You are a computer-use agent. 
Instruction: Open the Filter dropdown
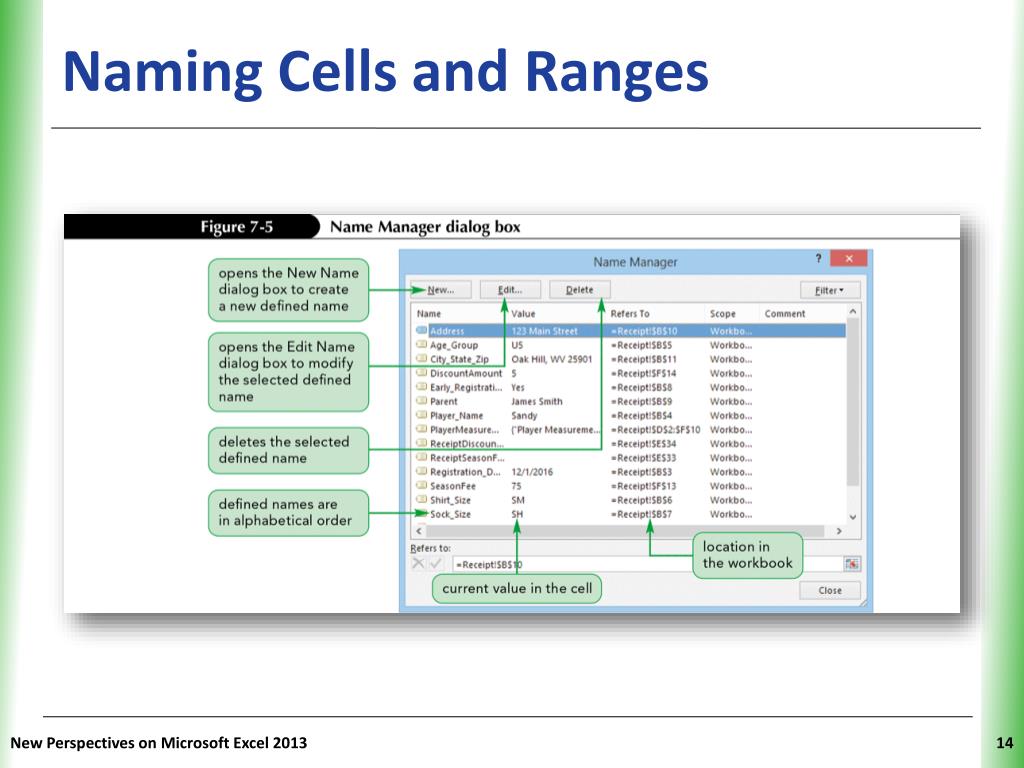[830, 290]
